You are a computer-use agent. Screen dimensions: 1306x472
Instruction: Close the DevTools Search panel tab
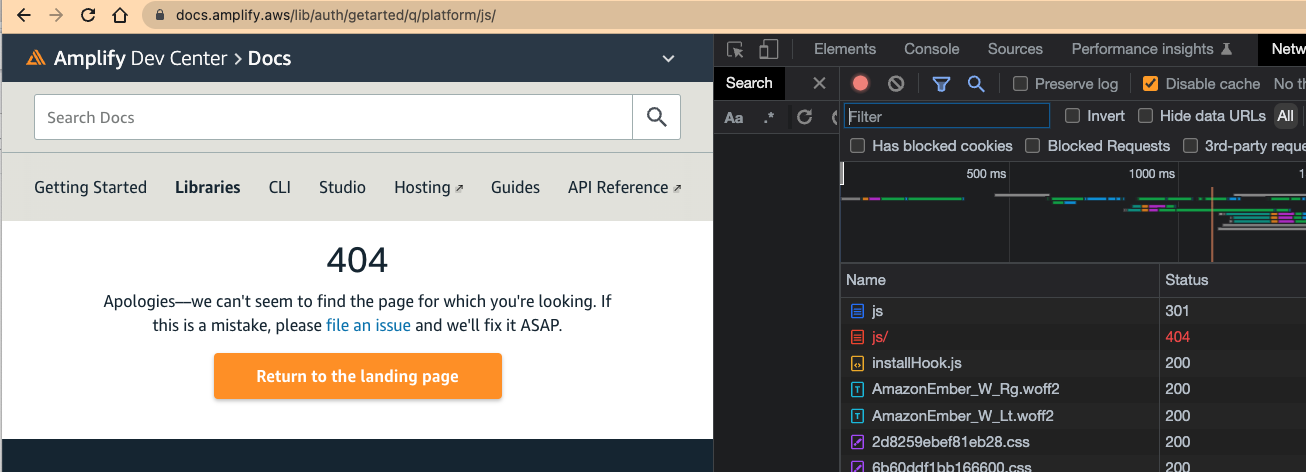tap(819, 83)
